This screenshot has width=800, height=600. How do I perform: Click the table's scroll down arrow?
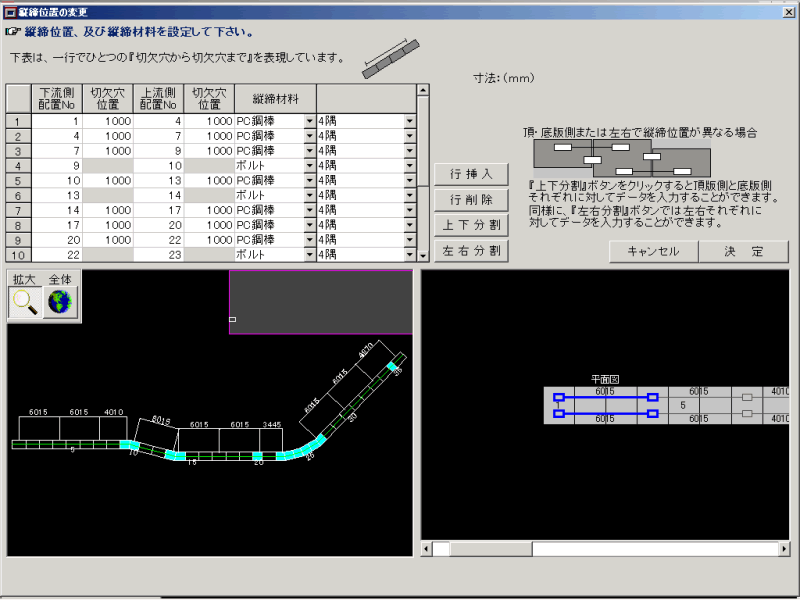point(422,256)
